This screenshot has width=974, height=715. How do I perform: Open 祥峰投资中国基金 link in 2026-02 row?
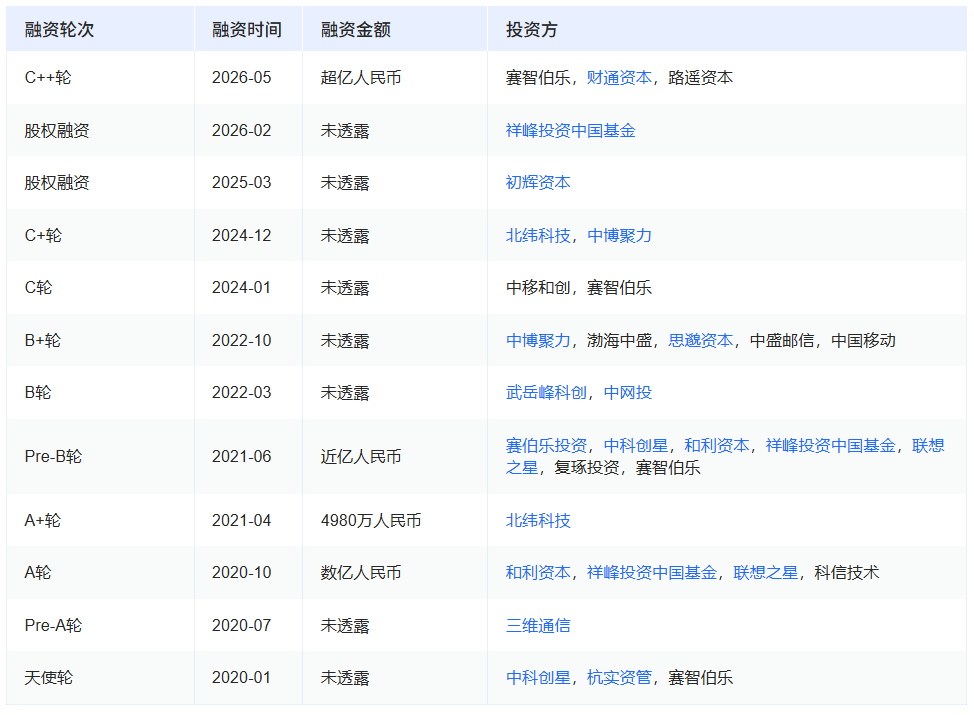pos(571,130)
